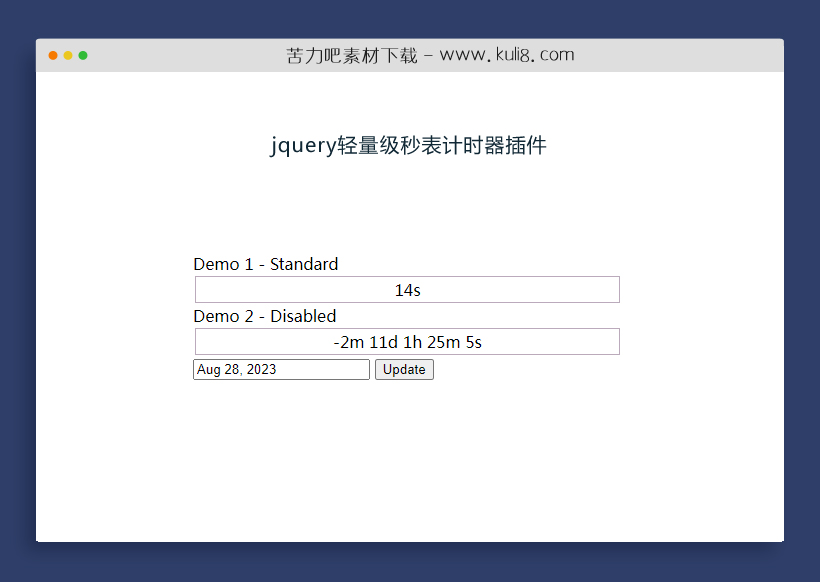Click the Demo 2 timer box below its label
The width and height of the screenshot is (820, 582).
coord(407,341)
